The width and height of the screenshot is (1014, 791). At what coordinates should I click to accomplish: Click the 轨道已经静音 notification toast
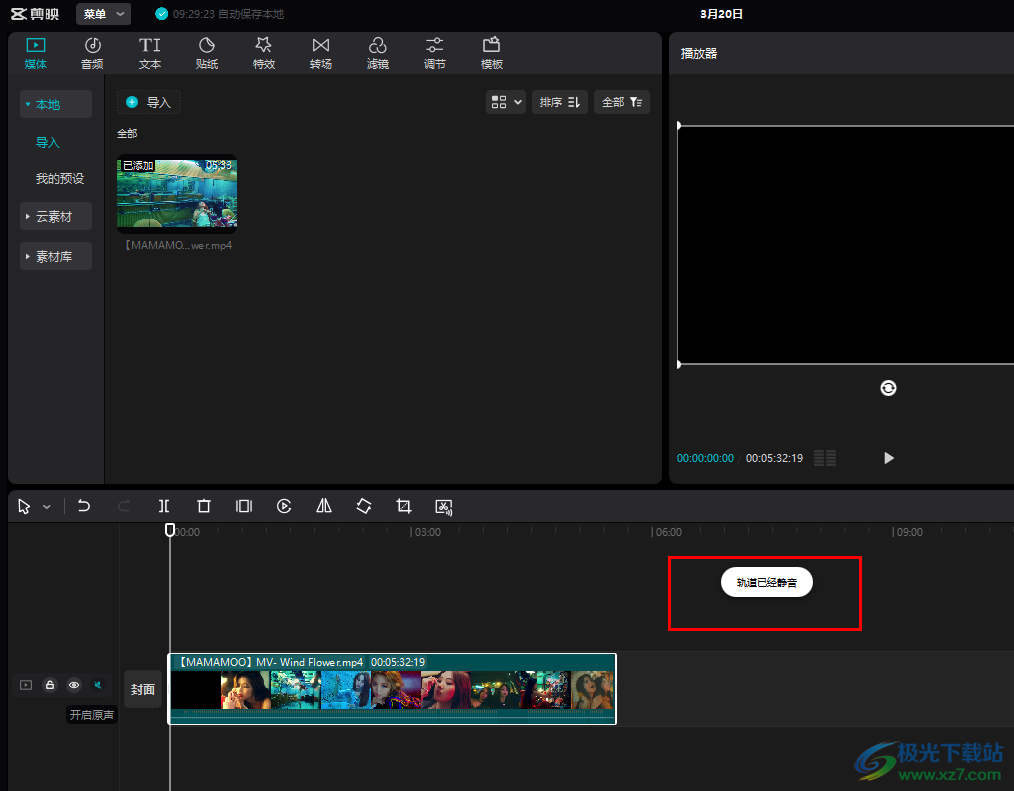point(766,582)
